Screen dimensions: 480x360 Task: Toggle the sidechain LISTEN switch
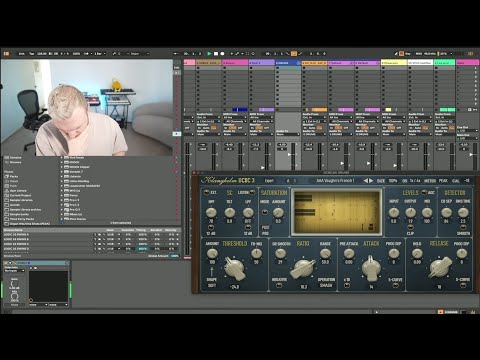253,192
